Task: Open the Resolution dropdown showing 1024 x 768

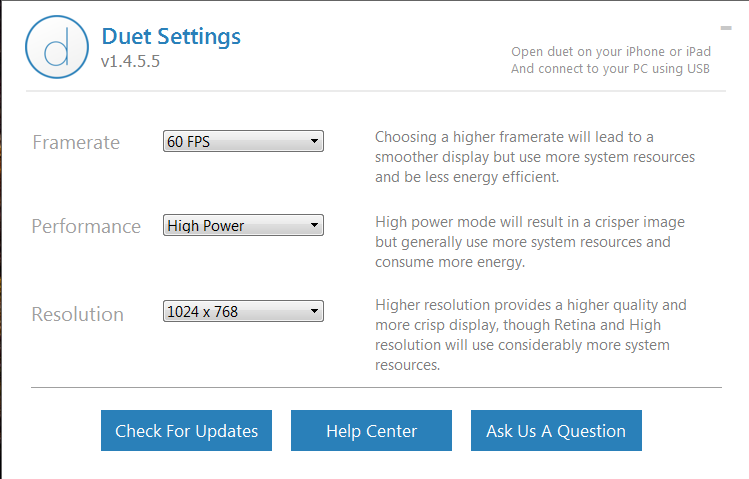Action: pyautogui.click(x=243, y=311)
